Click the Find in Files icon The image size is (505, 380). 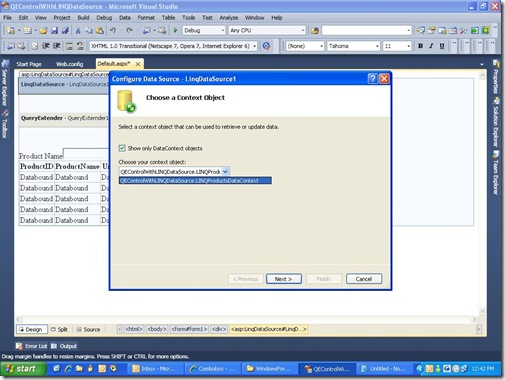point(314,30)
